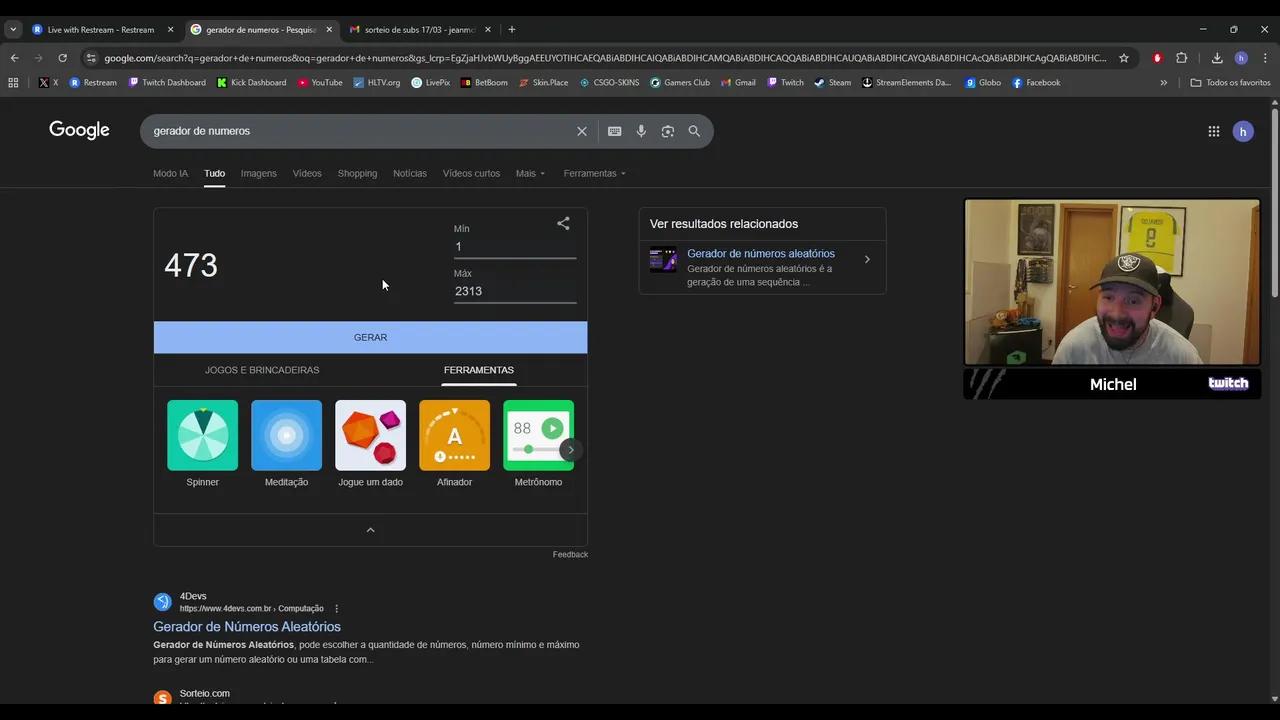Open the Steam bookmark
Screen dimensions: 1280x720
coord(838,82)
